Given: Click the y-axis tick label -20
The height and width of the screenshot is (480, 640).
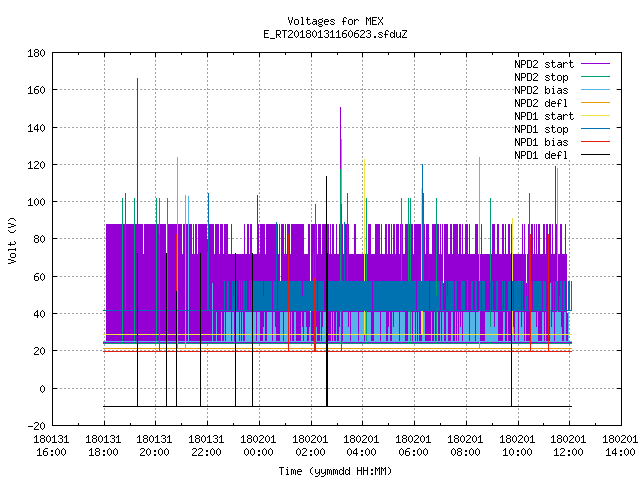Looking at the screenshot, I should (x=36, y=426).
